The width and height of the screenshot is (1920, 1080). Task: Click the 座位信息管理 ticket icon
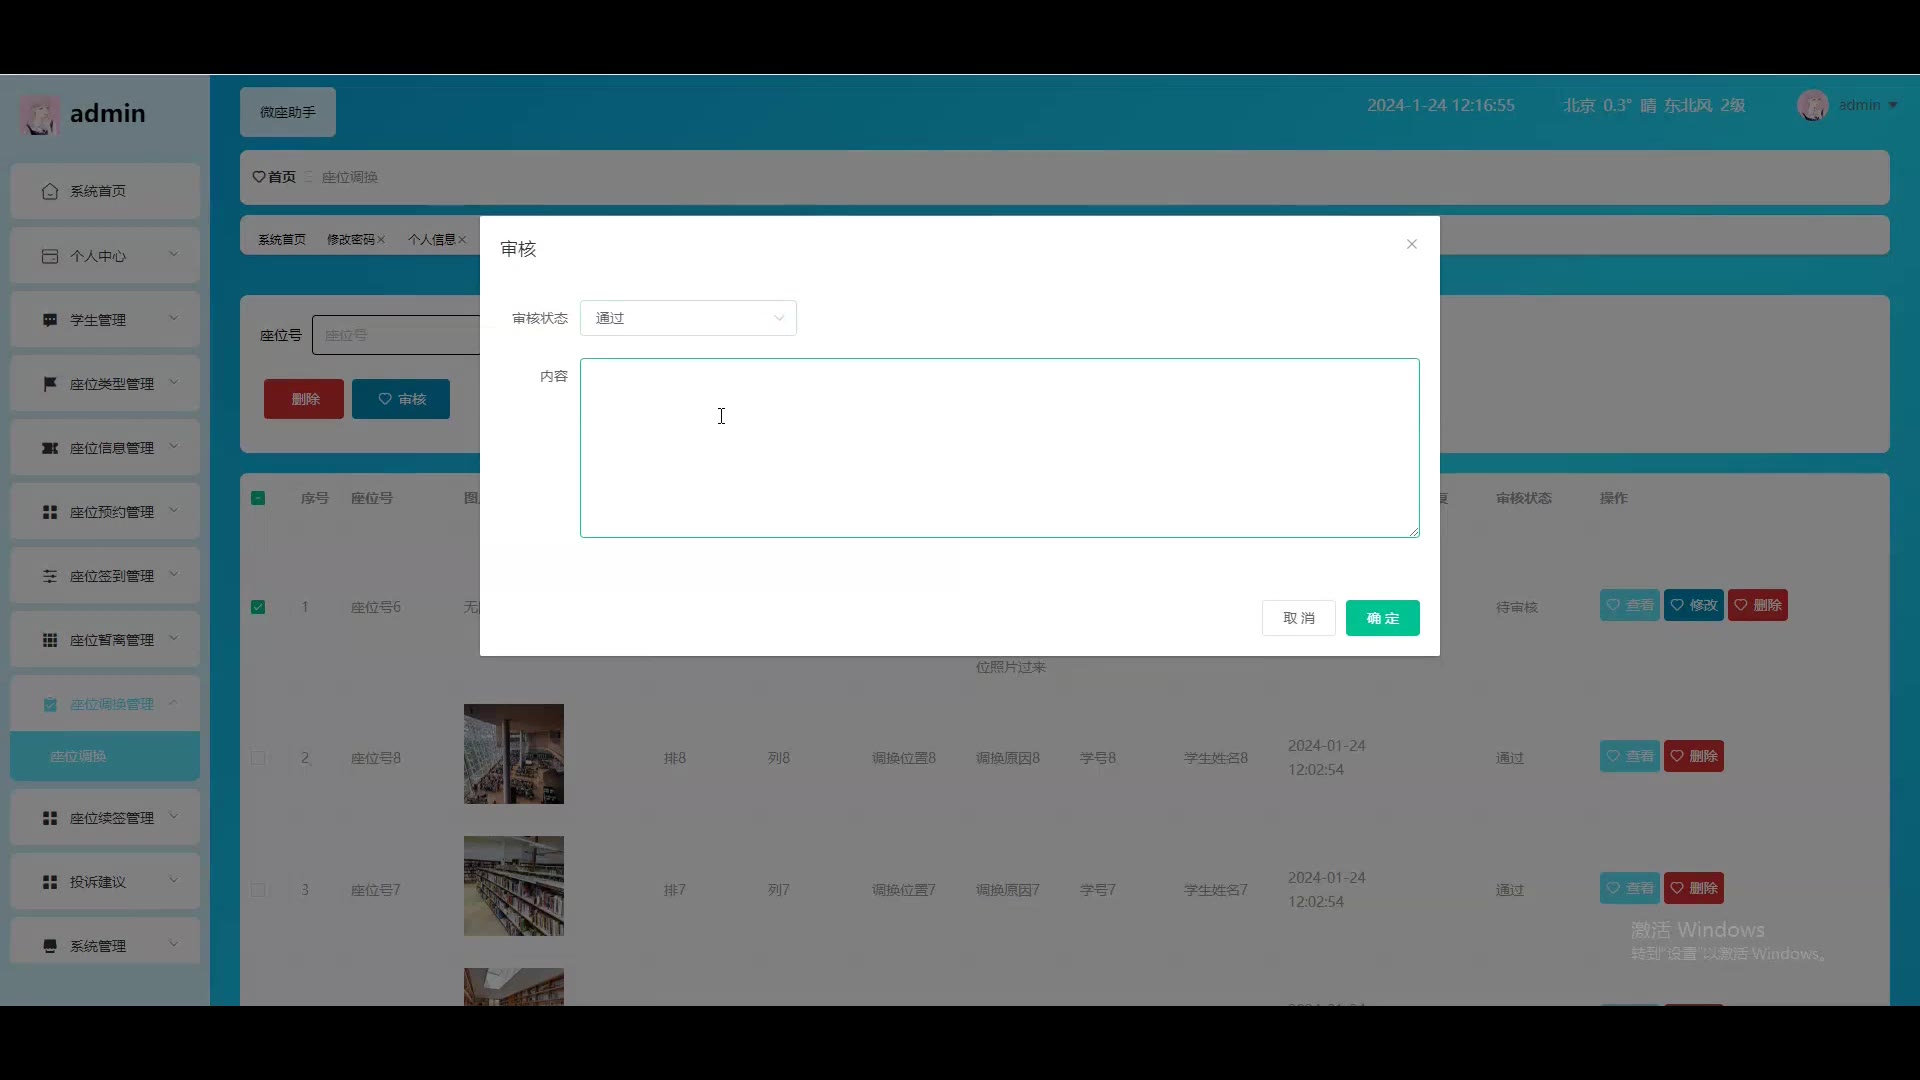[x=50, y=448]
